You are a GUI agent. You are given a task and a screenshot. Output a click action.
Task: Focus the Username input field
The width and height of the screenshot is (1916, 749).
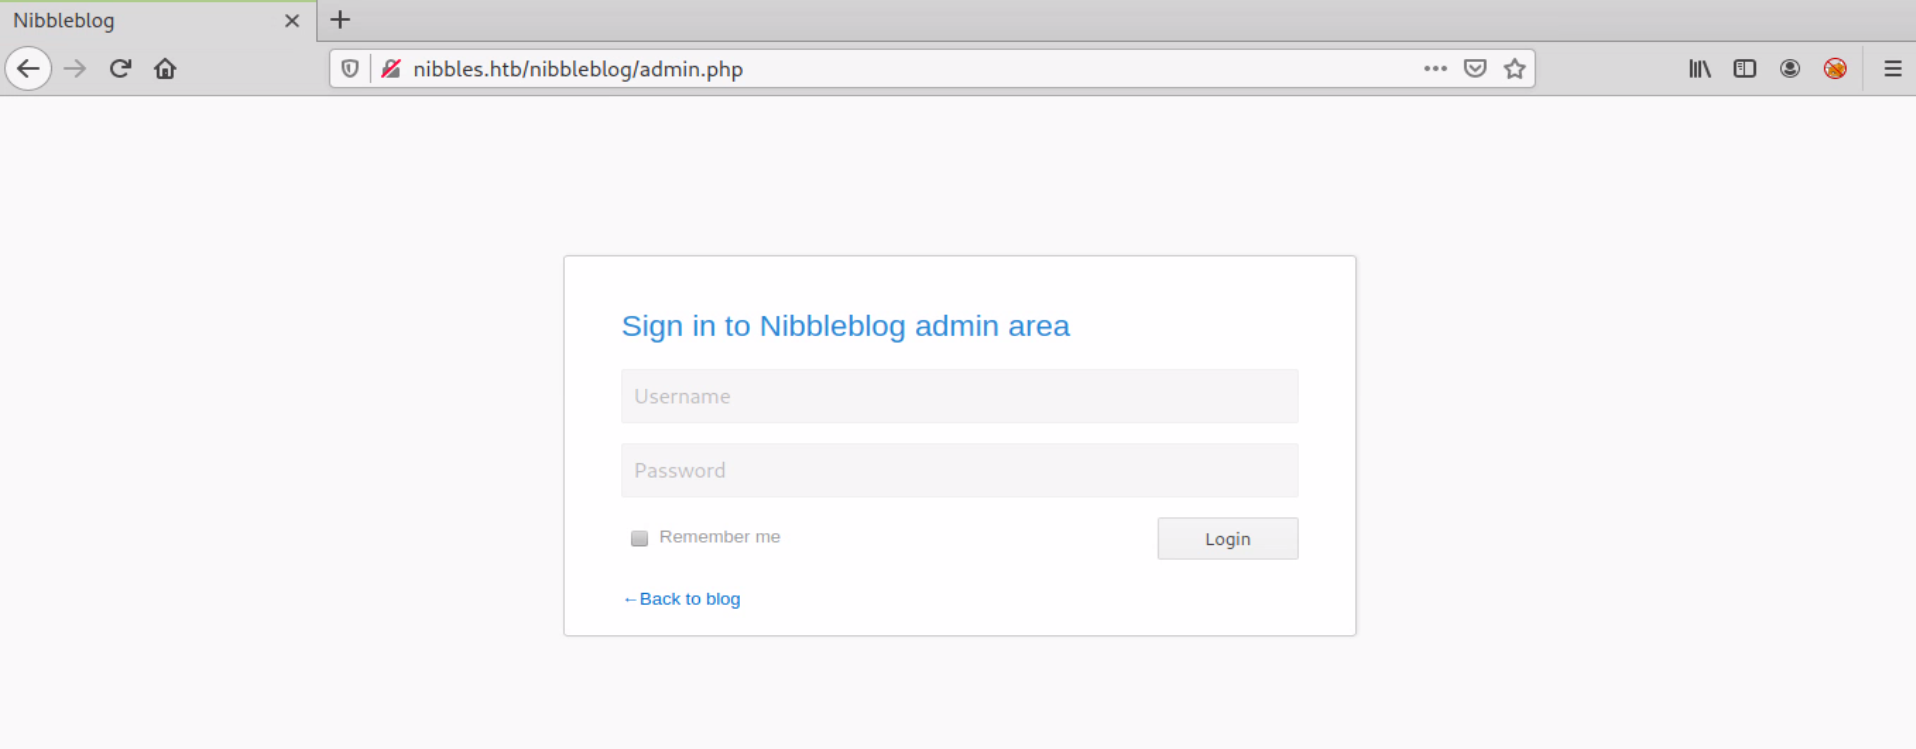point(959,396)
